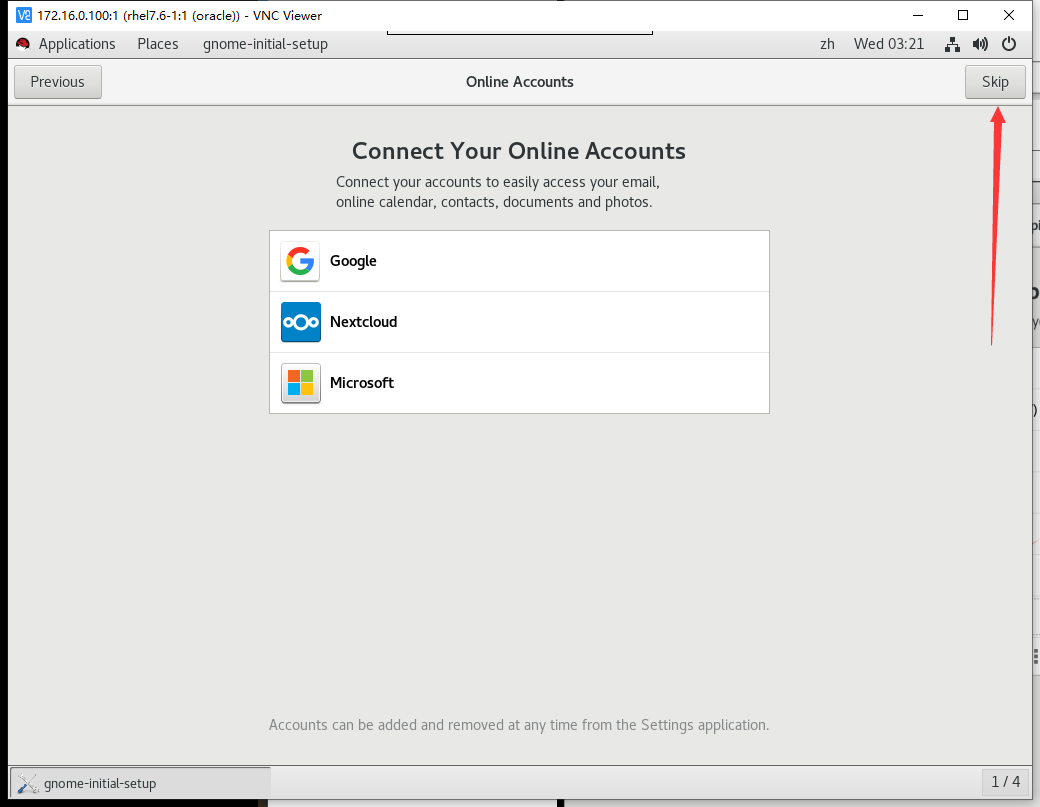Open the network status icon in top bar
Image resolution: width=1040 pixels, height=807 pixels.
pos(952,44)
